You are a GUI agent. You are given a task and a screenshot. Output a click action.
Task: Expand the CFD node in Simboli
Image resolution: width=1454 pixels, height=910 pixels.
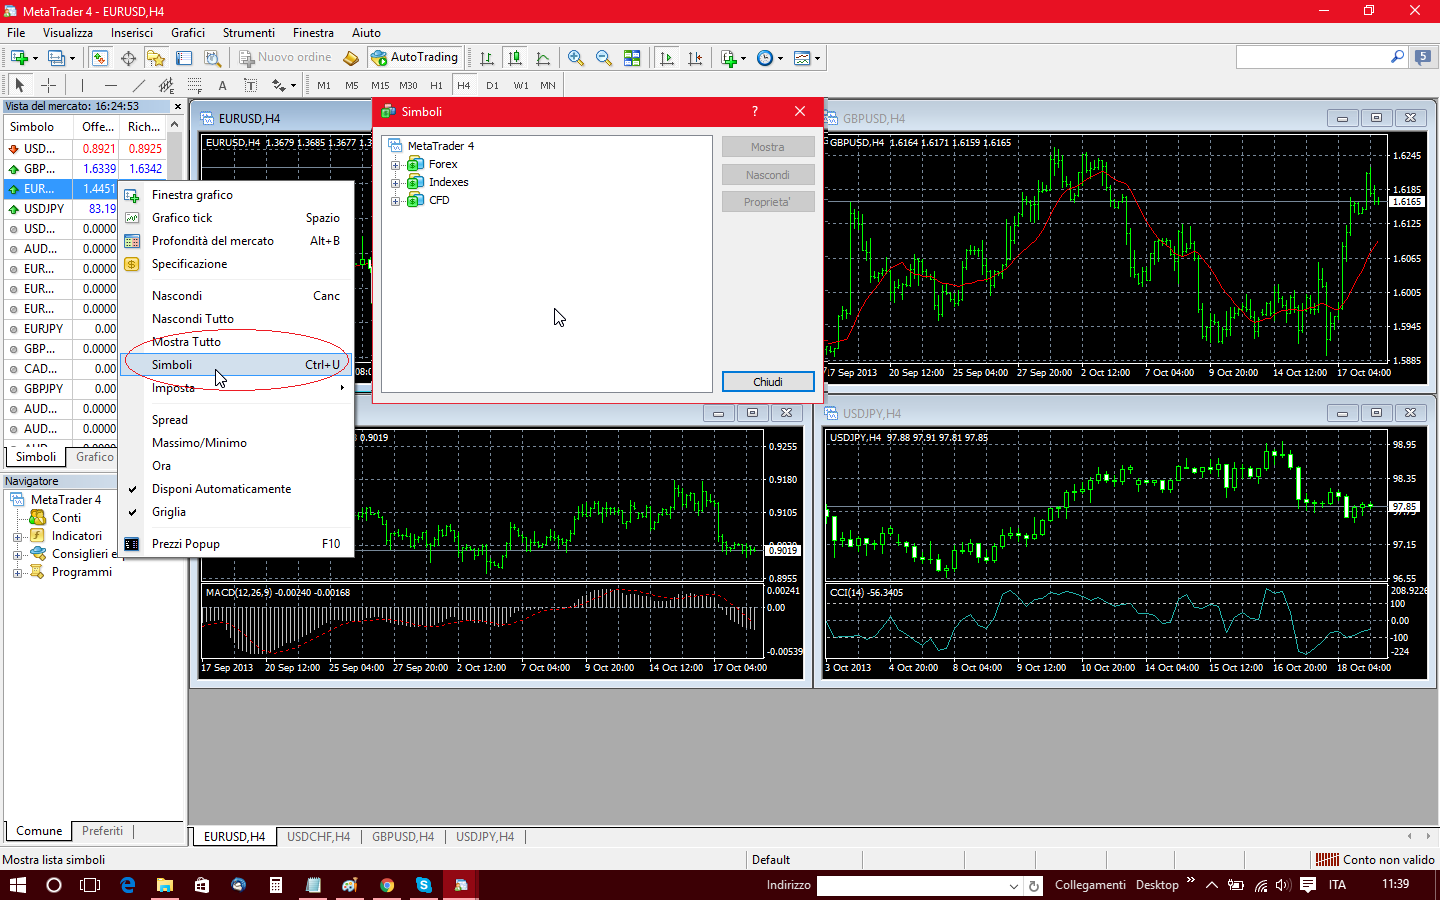click(396, 201)
